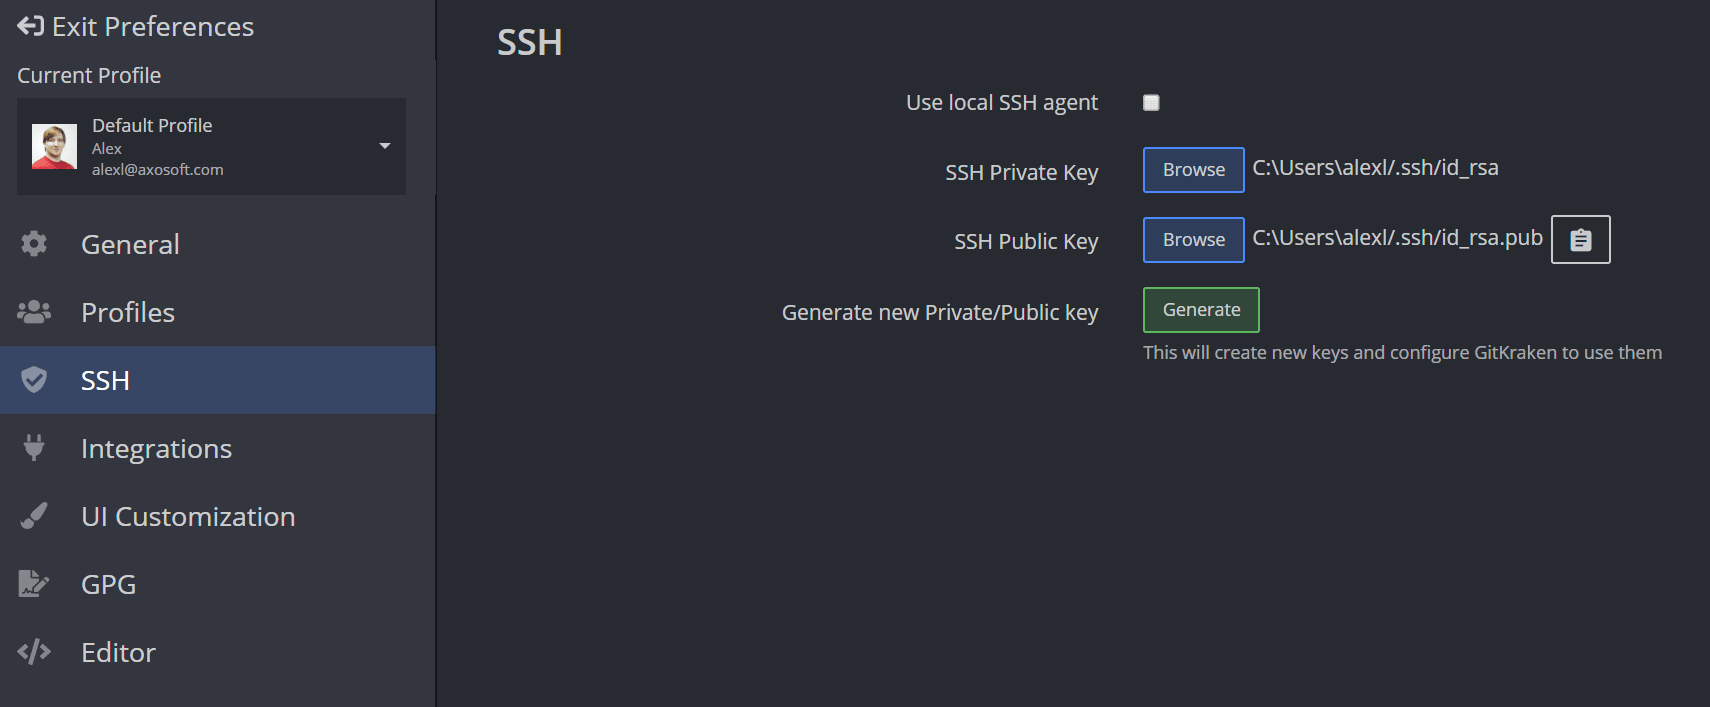Expand the Default Profile dropdown arrow
This screenshot has height=707, width=1710.
tap(385, 146)
